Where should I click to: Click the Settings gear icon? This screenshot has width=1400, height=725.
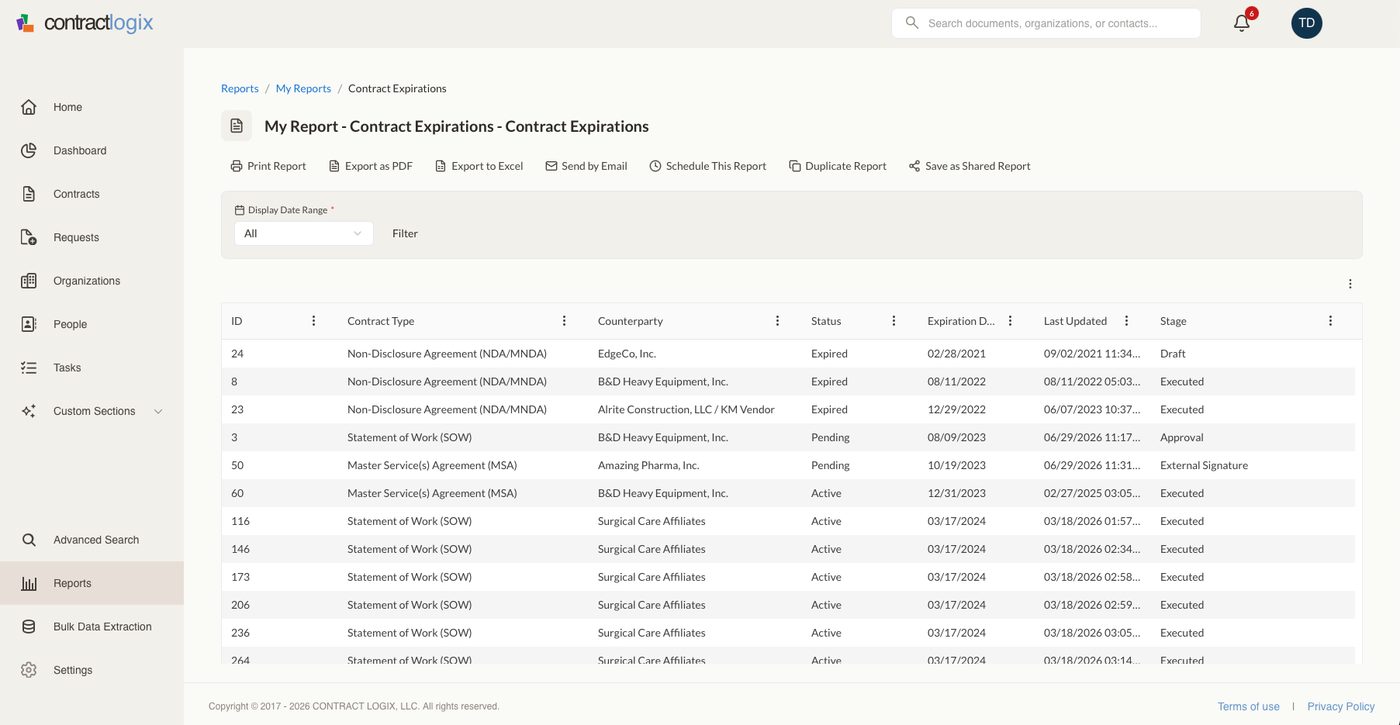(29, 670)
